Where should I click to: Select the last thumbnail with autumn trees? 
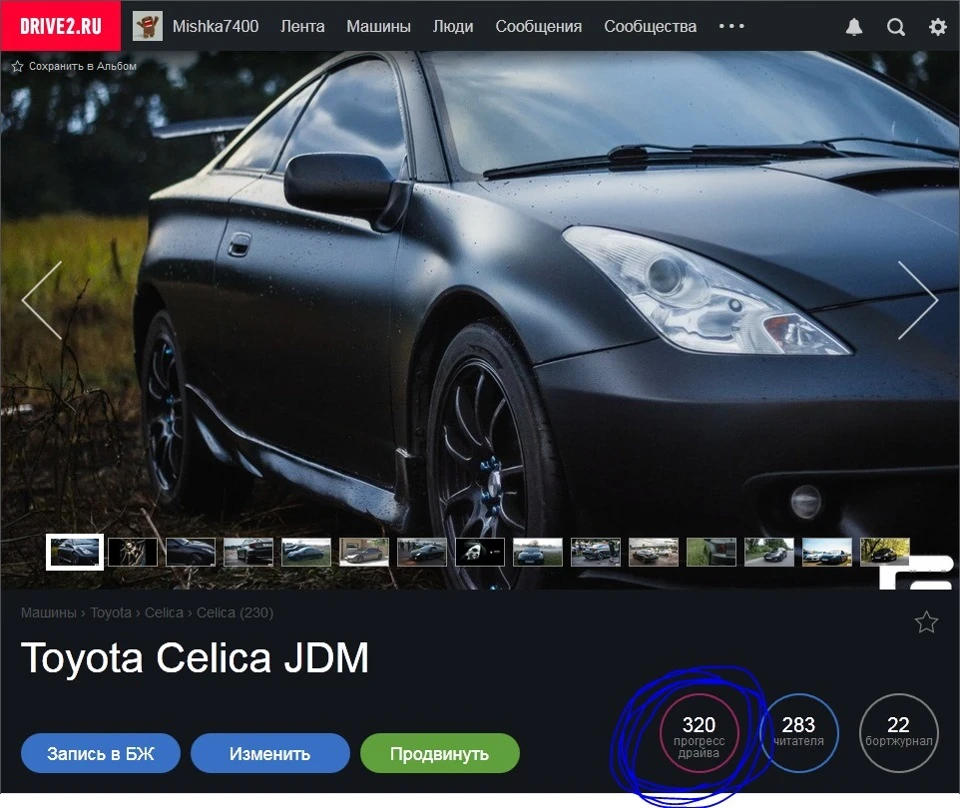[x=885, y=552]
